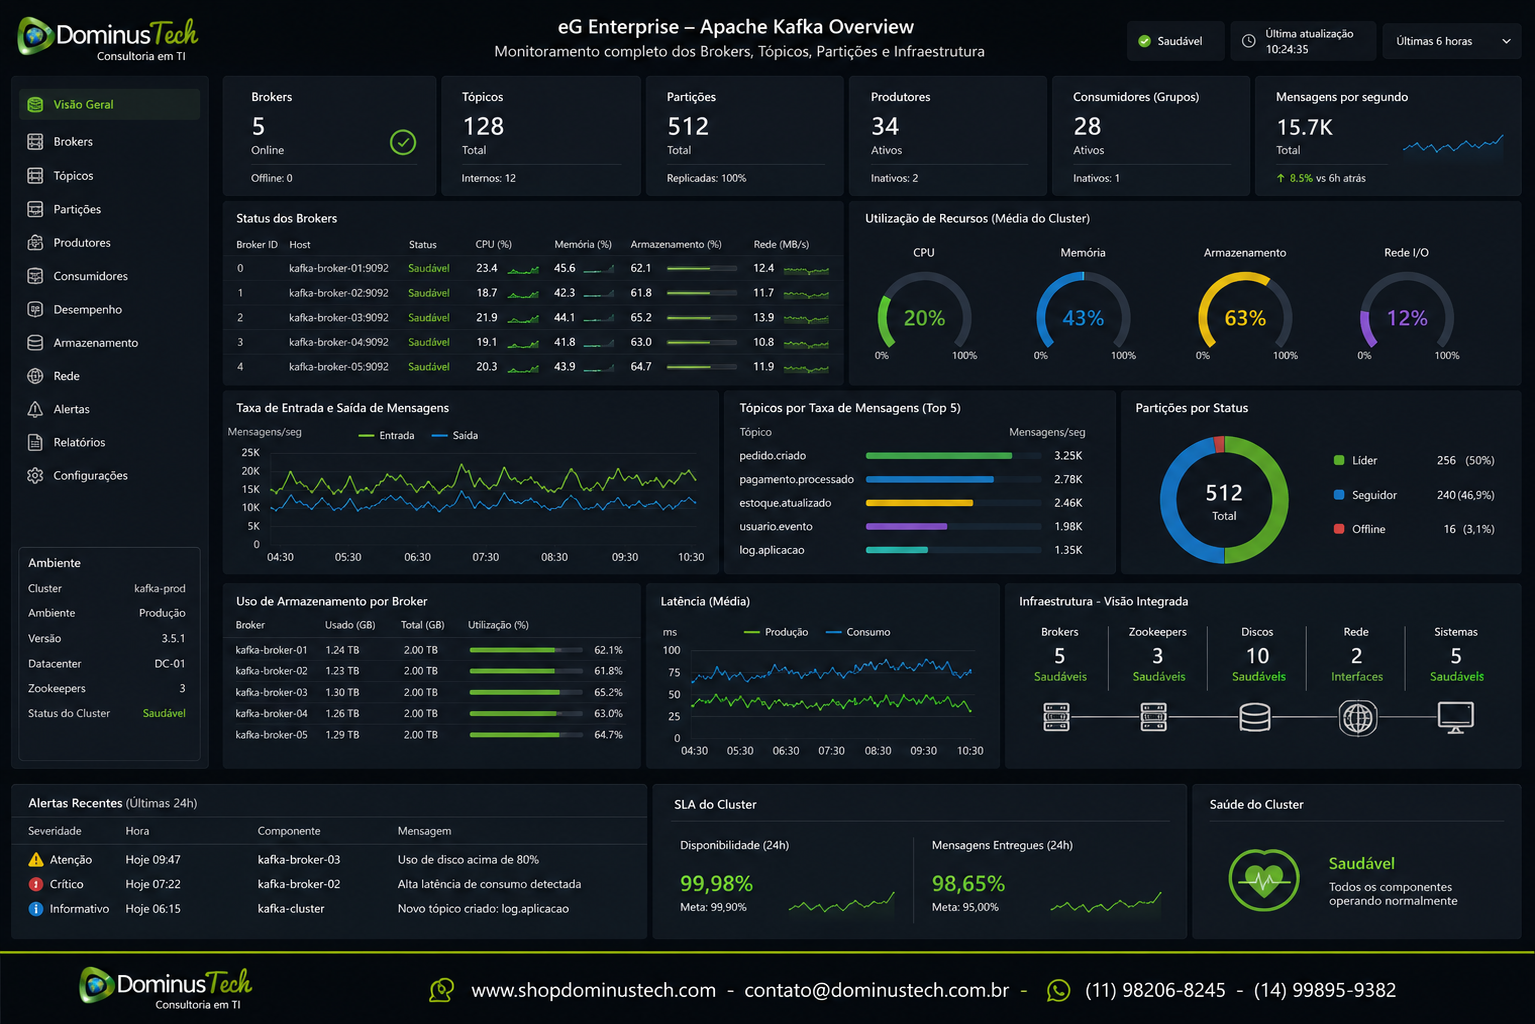Click the Discos database icon in Infraestrutura
This screenshot has width=1535, height=1024.
(x=1255, y=717)
